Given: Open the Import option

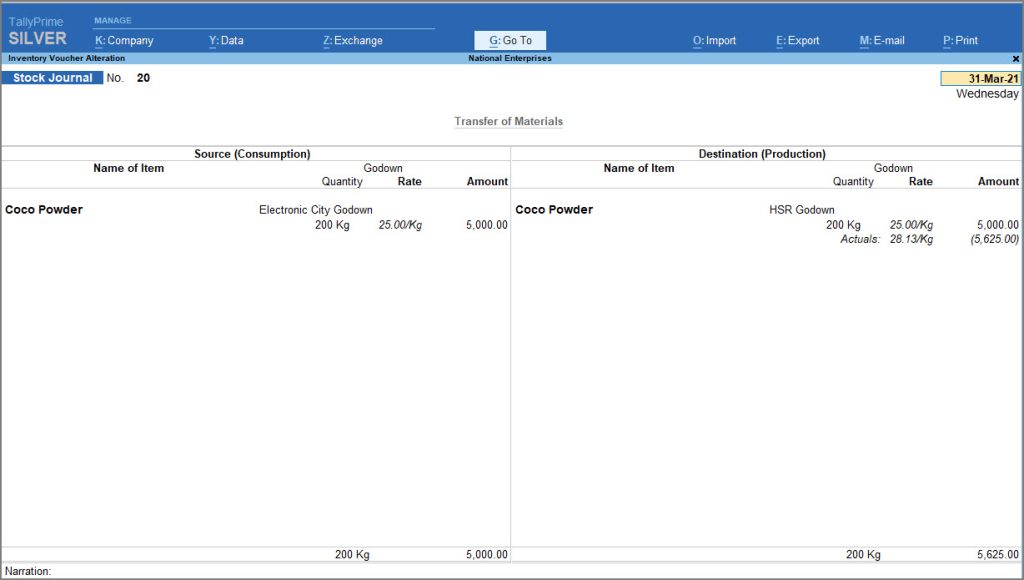Looking at the screenshot, I should pyautogui.click(x=715, y=40).
